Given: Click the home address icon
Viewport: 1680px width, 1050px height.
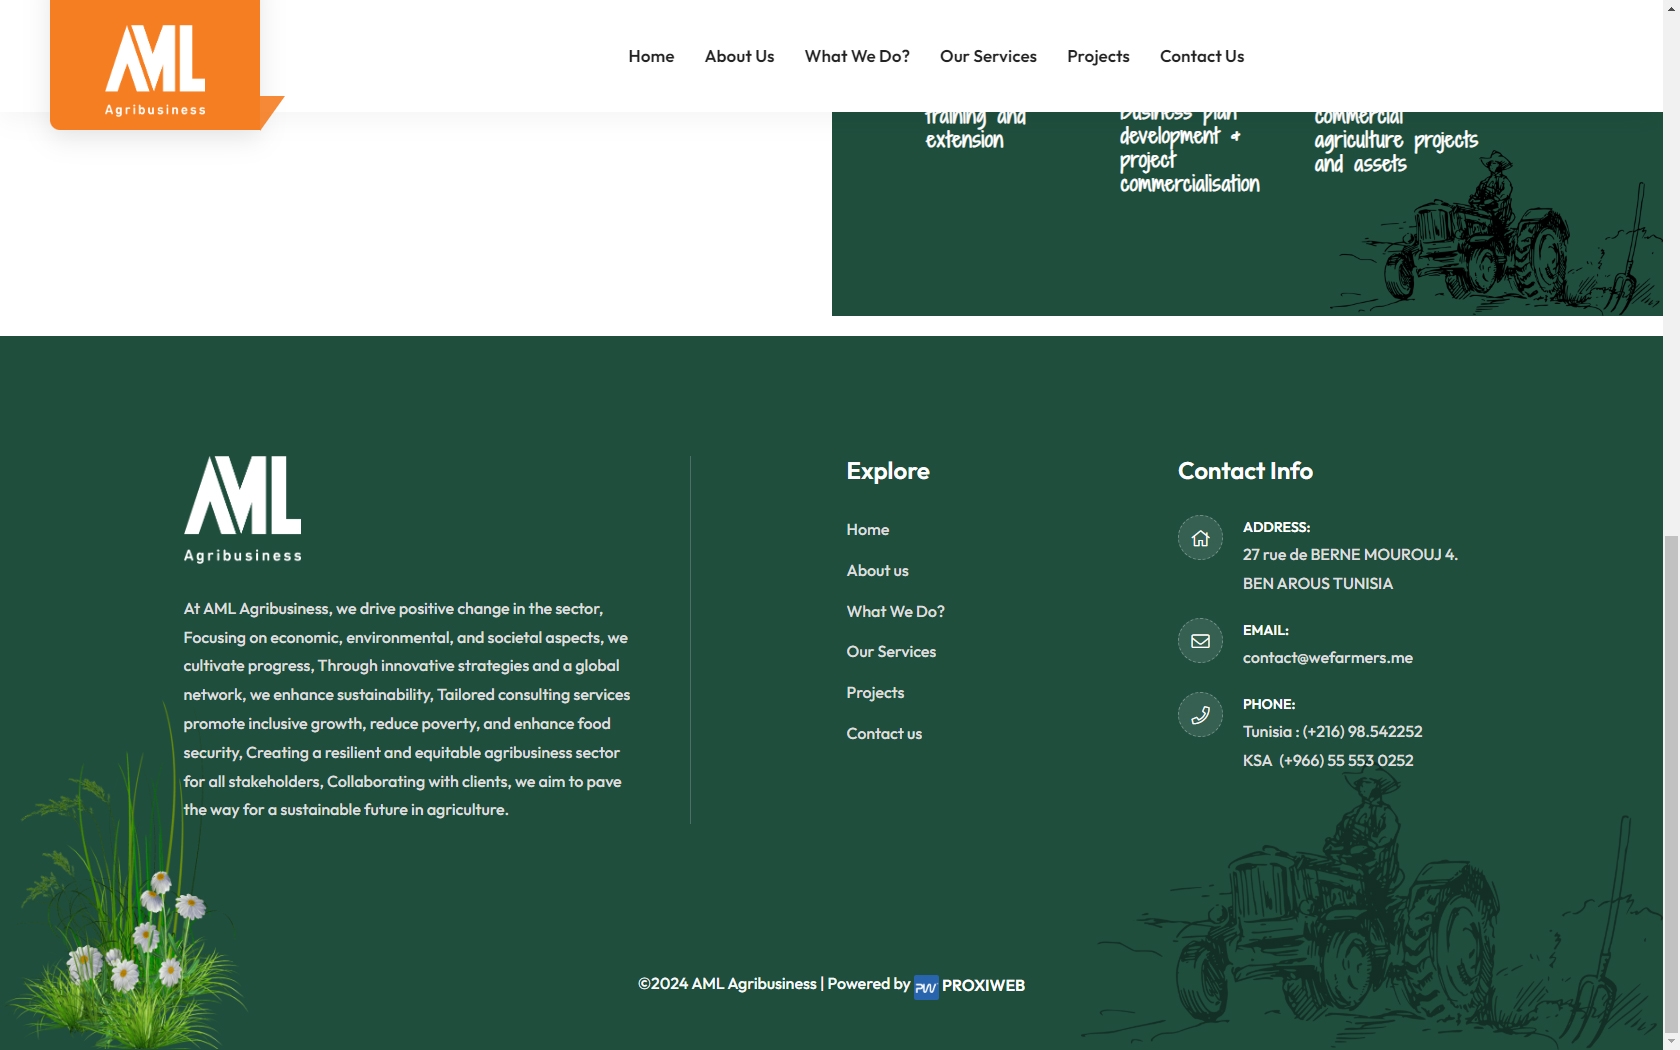Looking at the screenshot, I should pos(1200,538).
